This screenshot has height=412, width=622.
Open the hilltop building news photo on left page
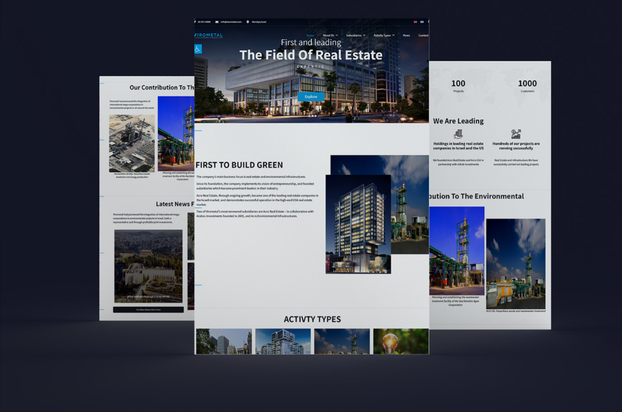pyautogui.click(x=148, y=266)
